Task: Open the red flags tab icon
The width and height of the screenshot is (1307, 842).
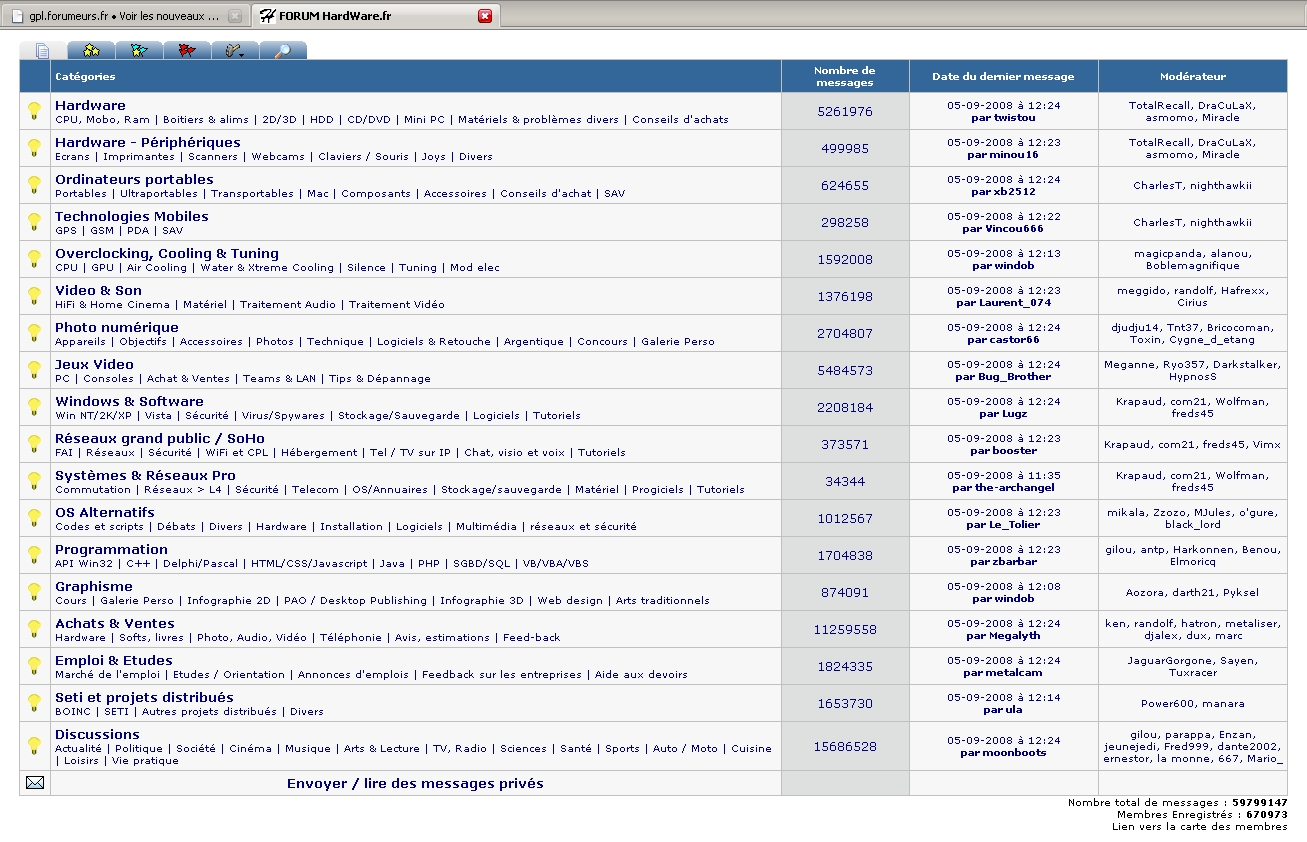Action: [x=187, y=50]
